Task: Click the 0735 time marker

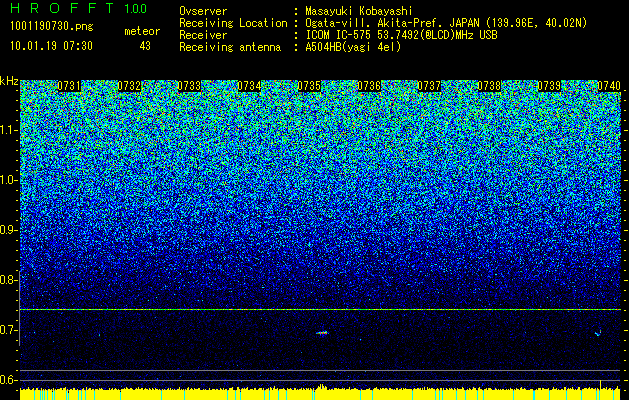Action: 309,86
